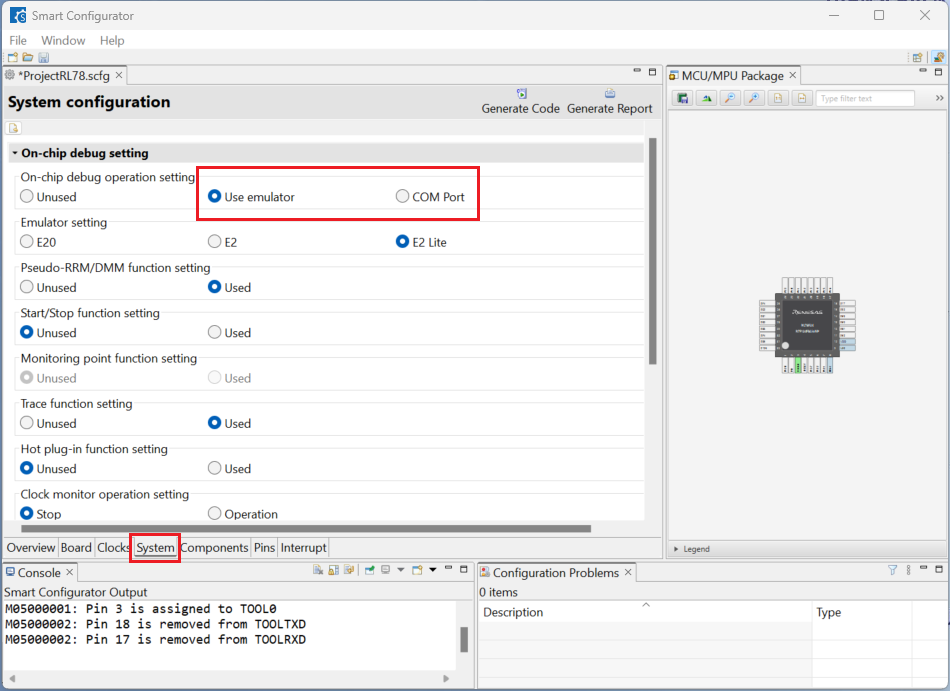Close the MCU/MPU Package view tab
Screen dimensions: 950x691
coord(792,75)
